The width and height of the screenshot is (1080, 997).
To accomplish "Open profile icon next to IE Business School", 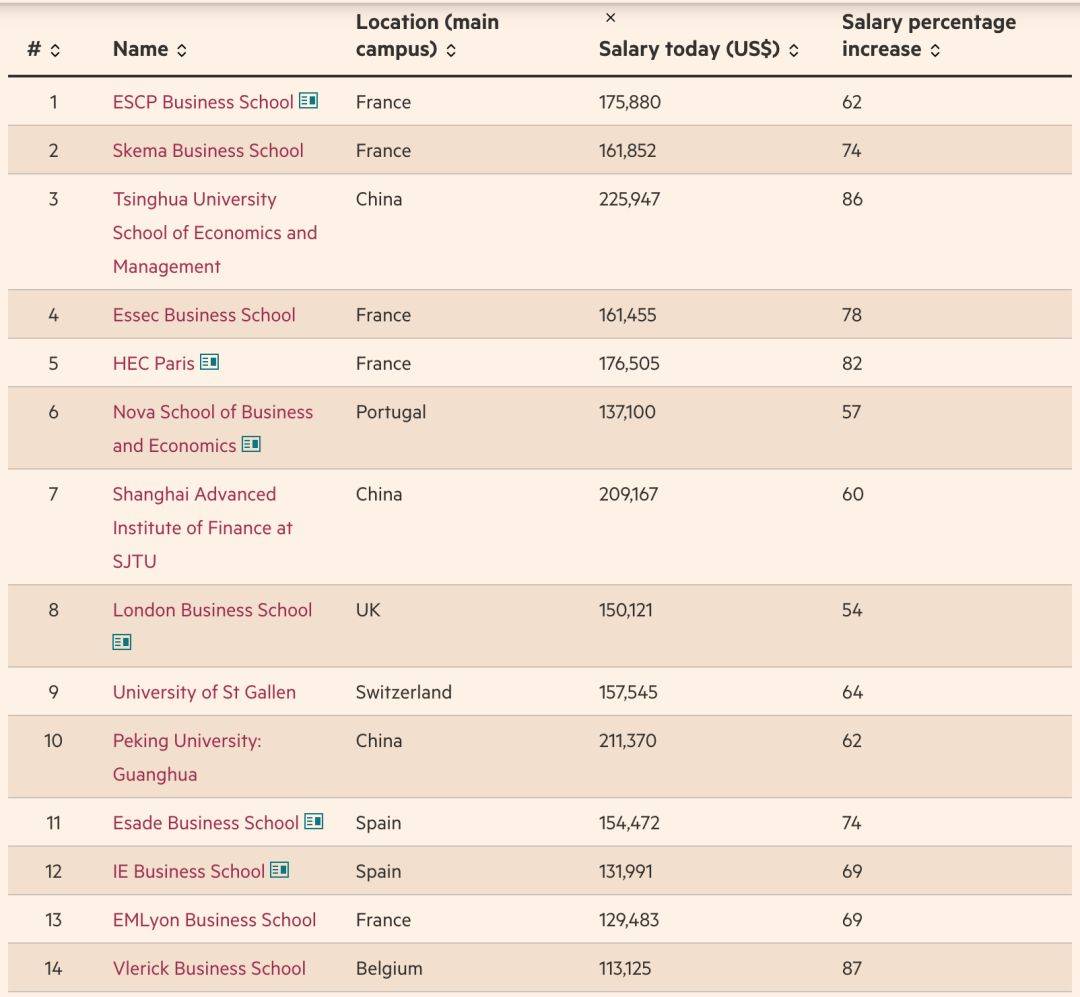I will (x=279, y=870).
